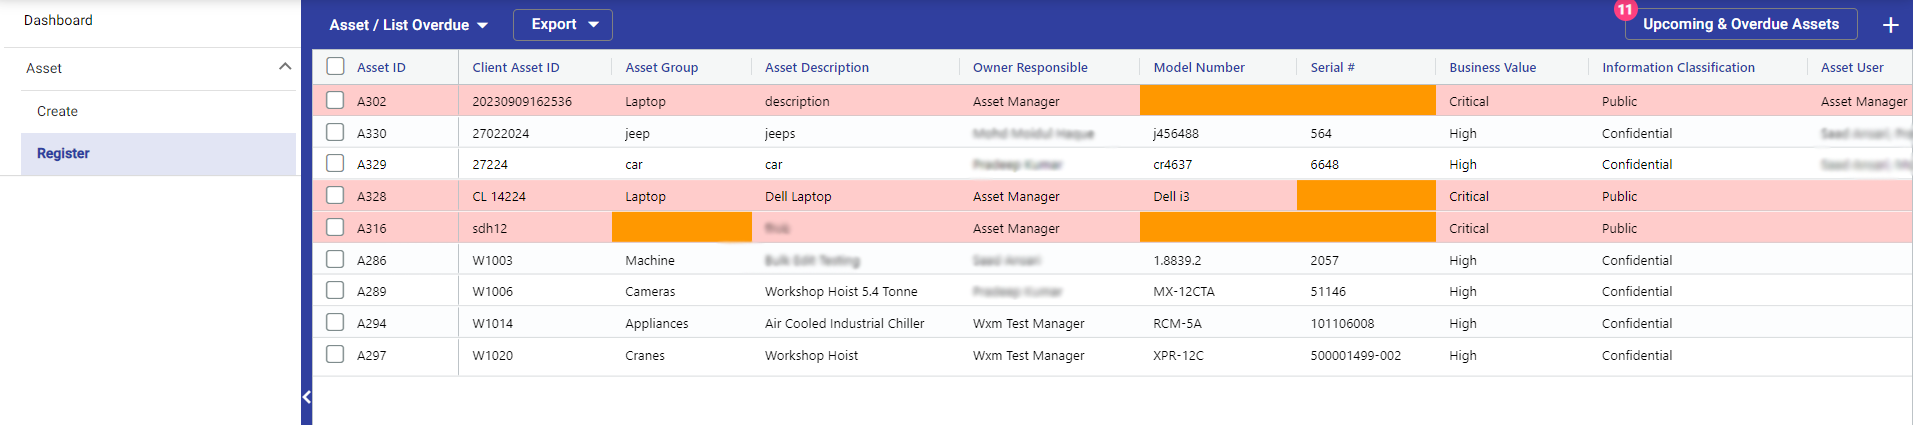Open the Asset / List Overdue dropdown

click(408, 25)
